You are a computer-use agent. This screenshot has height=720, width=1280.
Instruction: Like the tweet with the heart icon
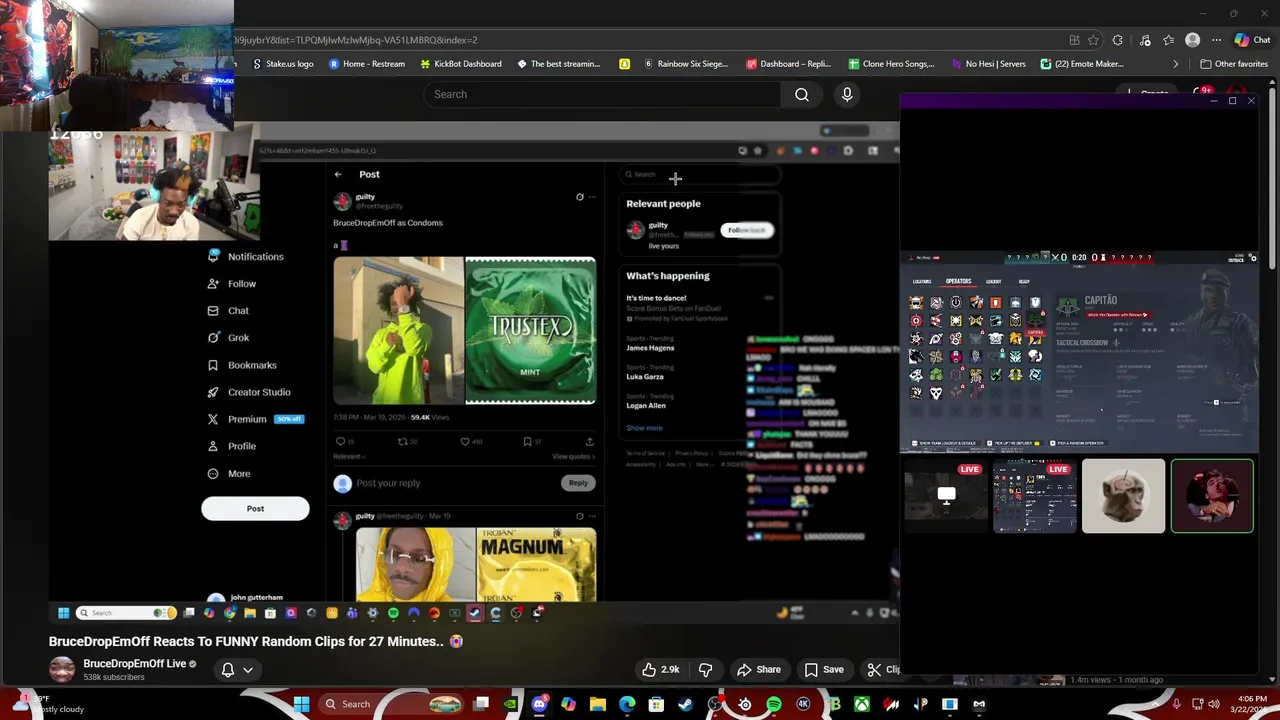pos(465,441)
